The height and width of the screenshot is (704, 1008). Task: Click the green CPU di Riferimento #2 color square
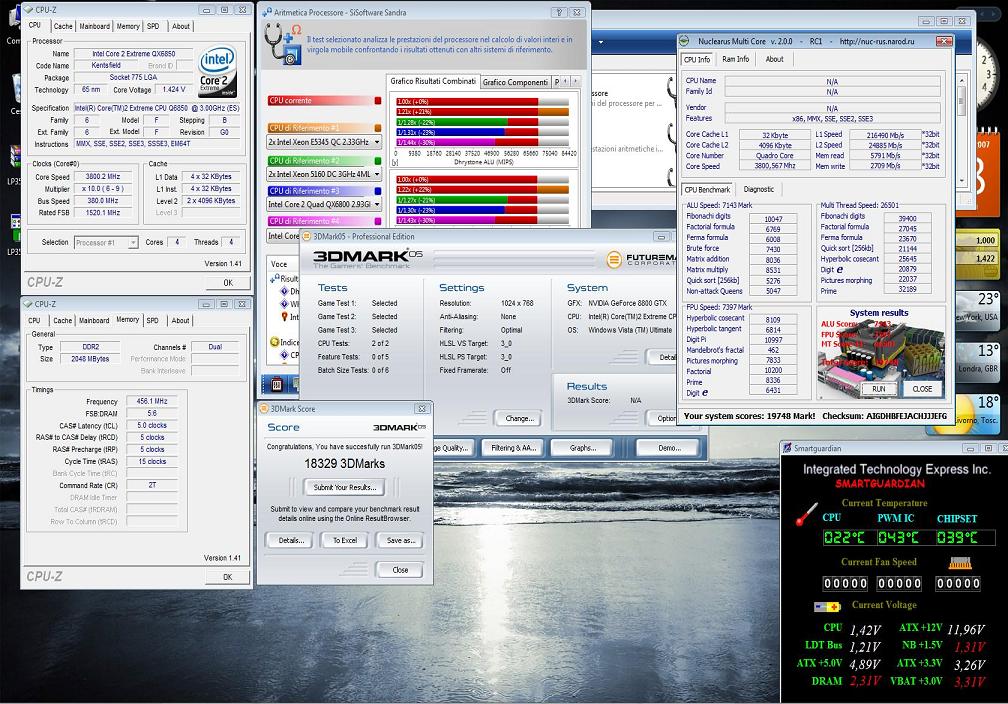(x=377, y=161)
